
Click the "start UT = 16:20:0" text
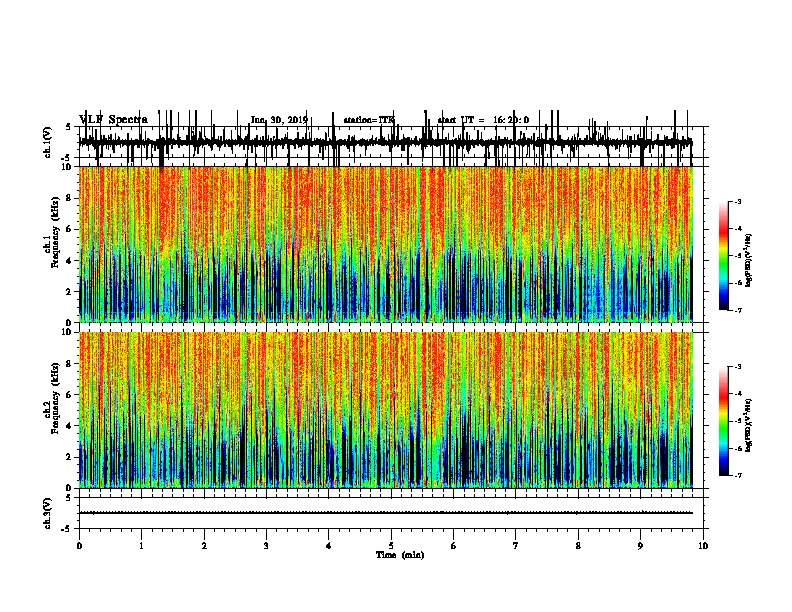pyautogui.click(x=483, y=120)
